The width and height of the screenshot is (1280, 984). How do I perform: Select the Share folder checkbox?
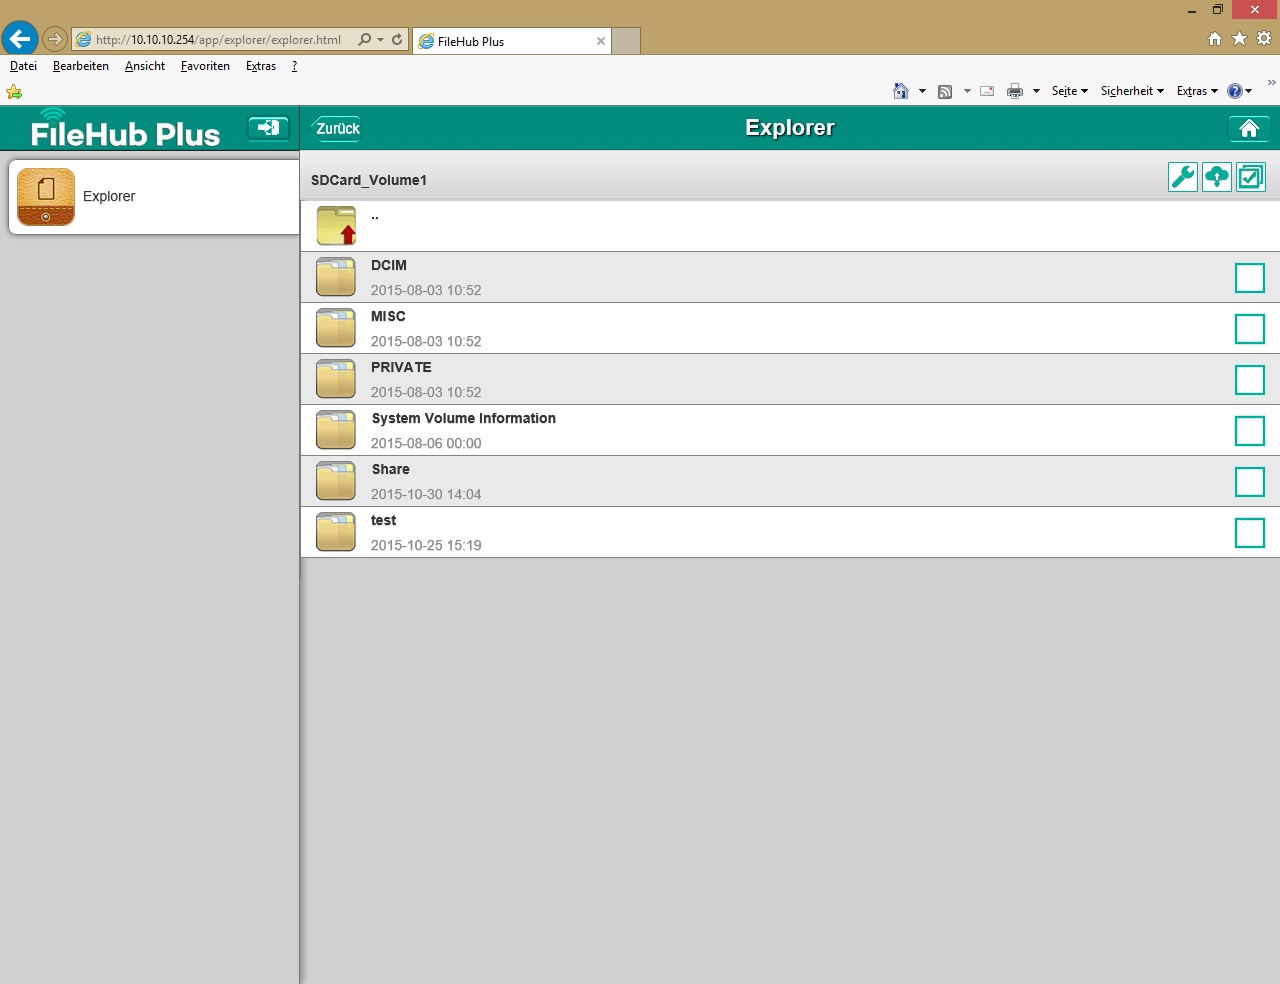point(1249,482)
